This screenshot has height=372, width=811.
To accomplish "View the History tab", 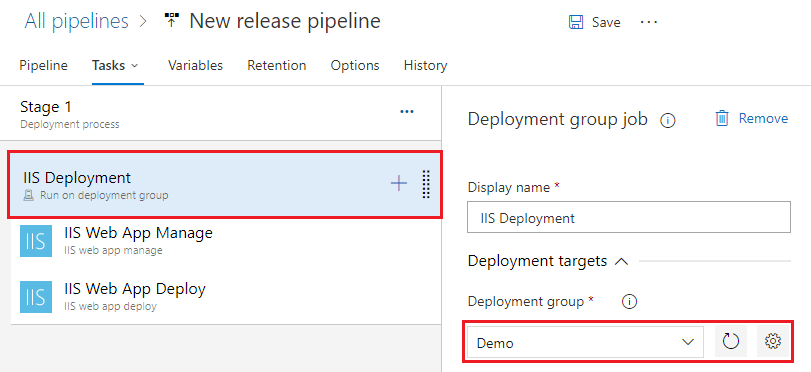I will (x=426, y=66).
